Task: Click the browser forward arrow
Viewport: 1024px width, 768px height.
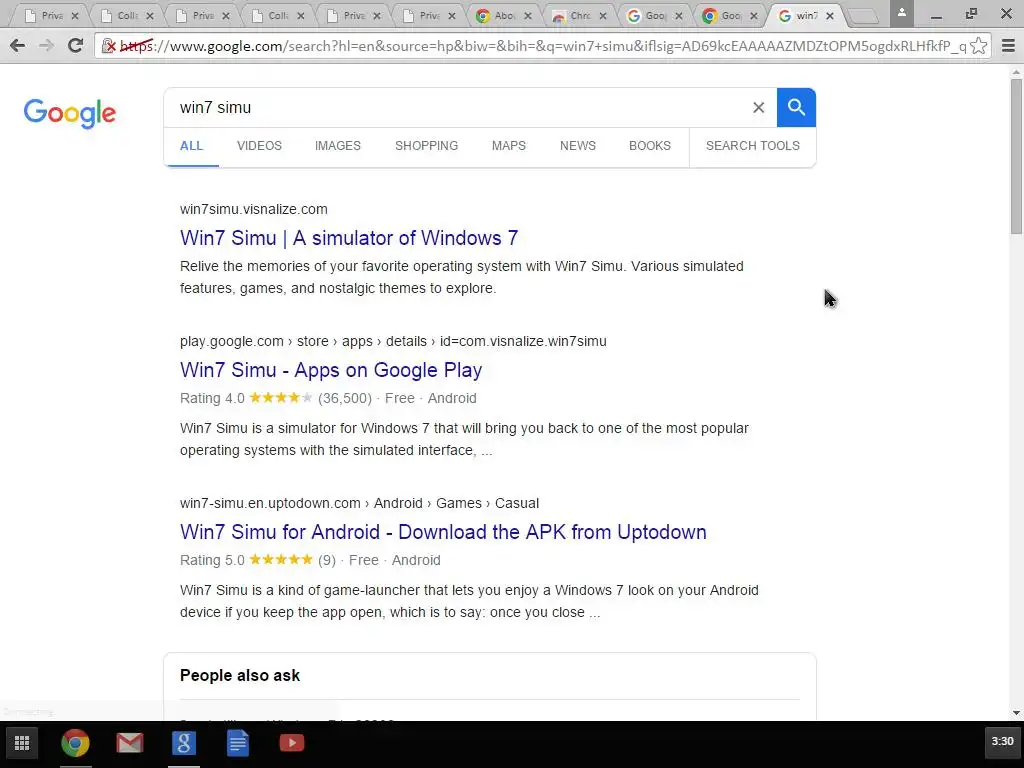Action: (x=46, y=45)
